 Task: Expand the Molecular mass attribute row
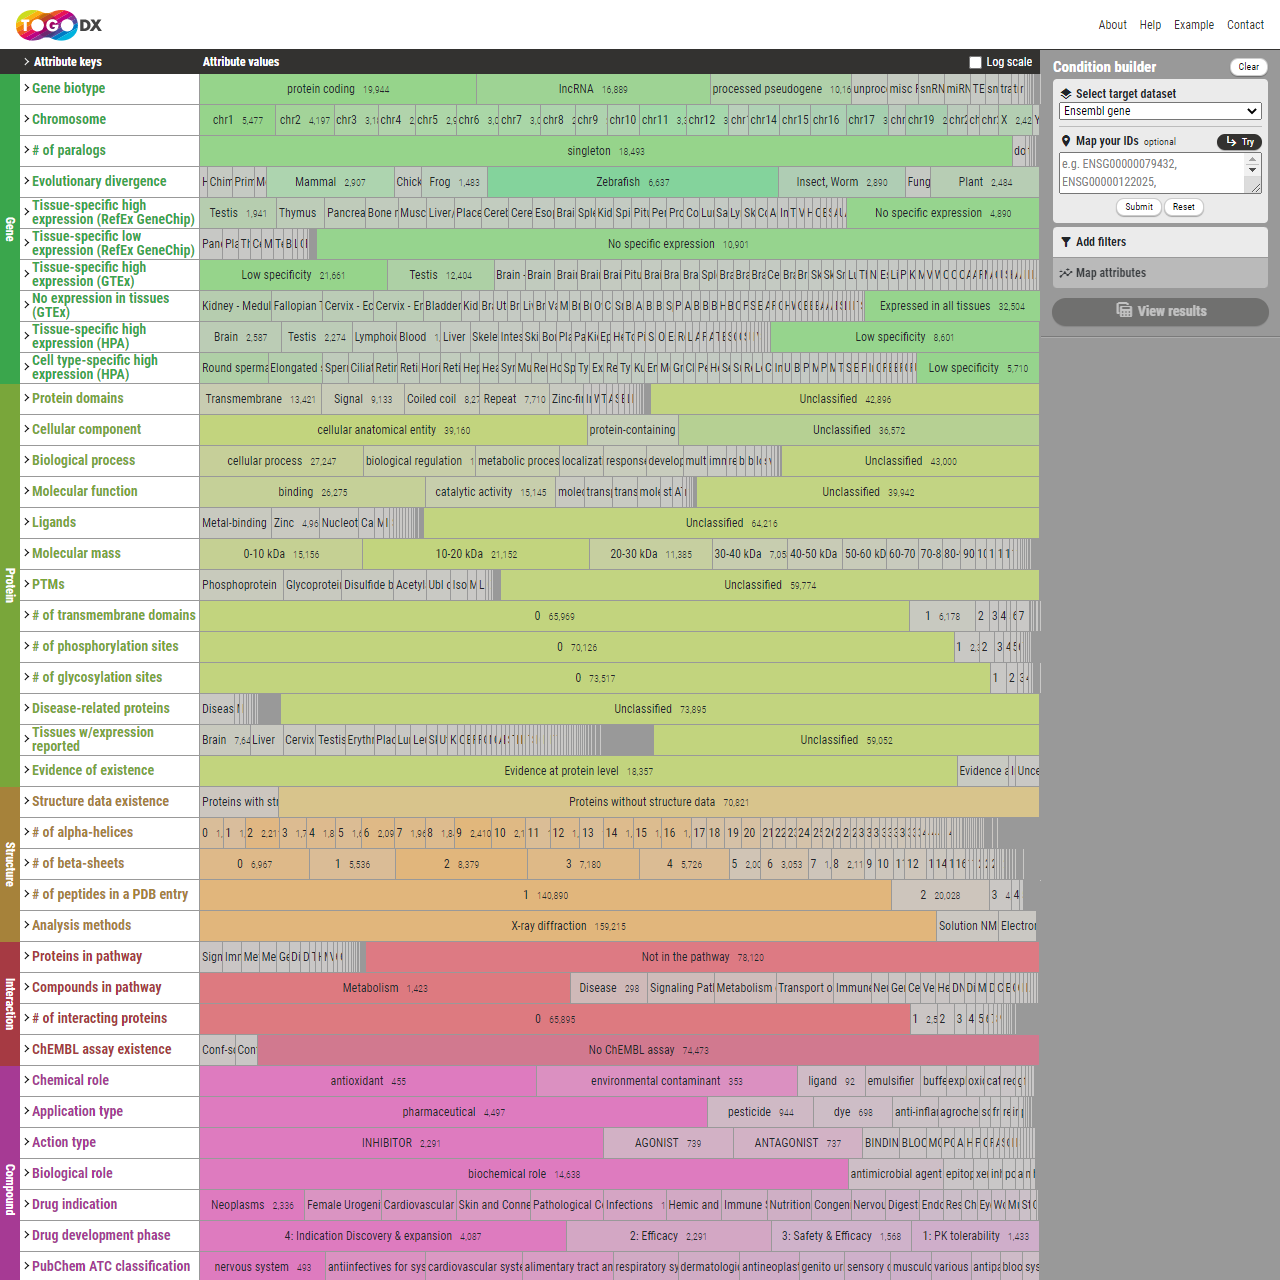(76, 554)
